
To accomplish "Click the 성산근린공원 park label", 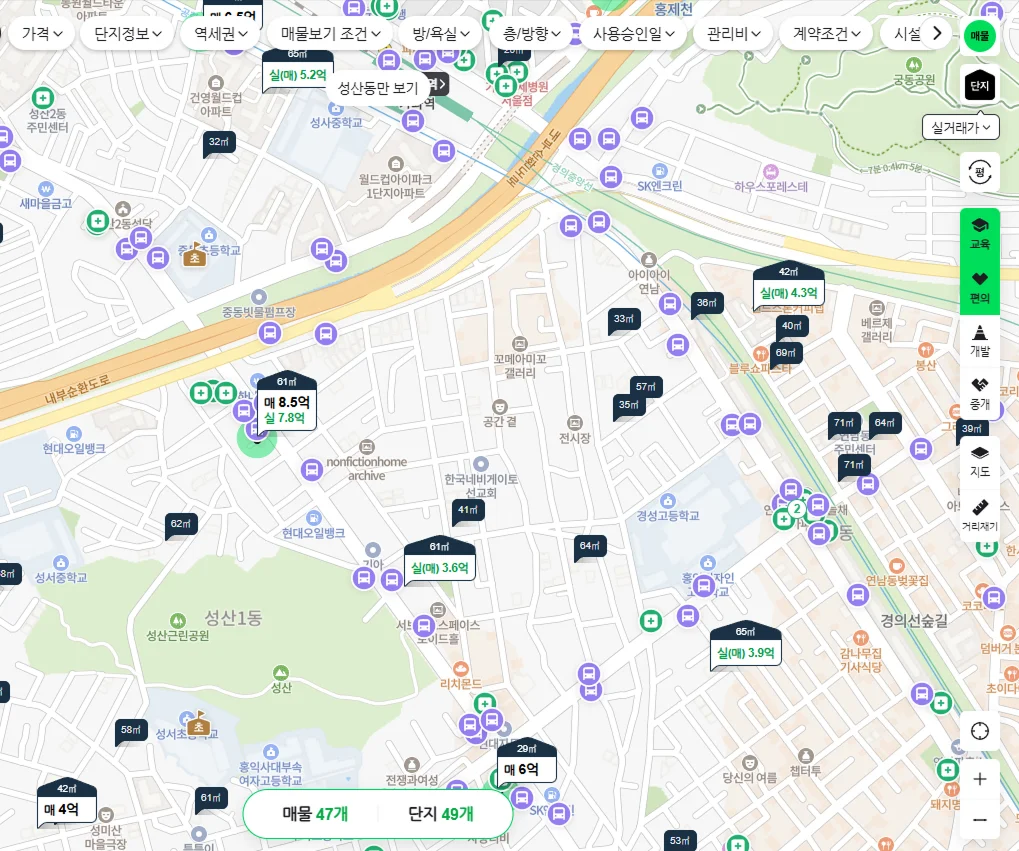I will click(x=177, y=635).
